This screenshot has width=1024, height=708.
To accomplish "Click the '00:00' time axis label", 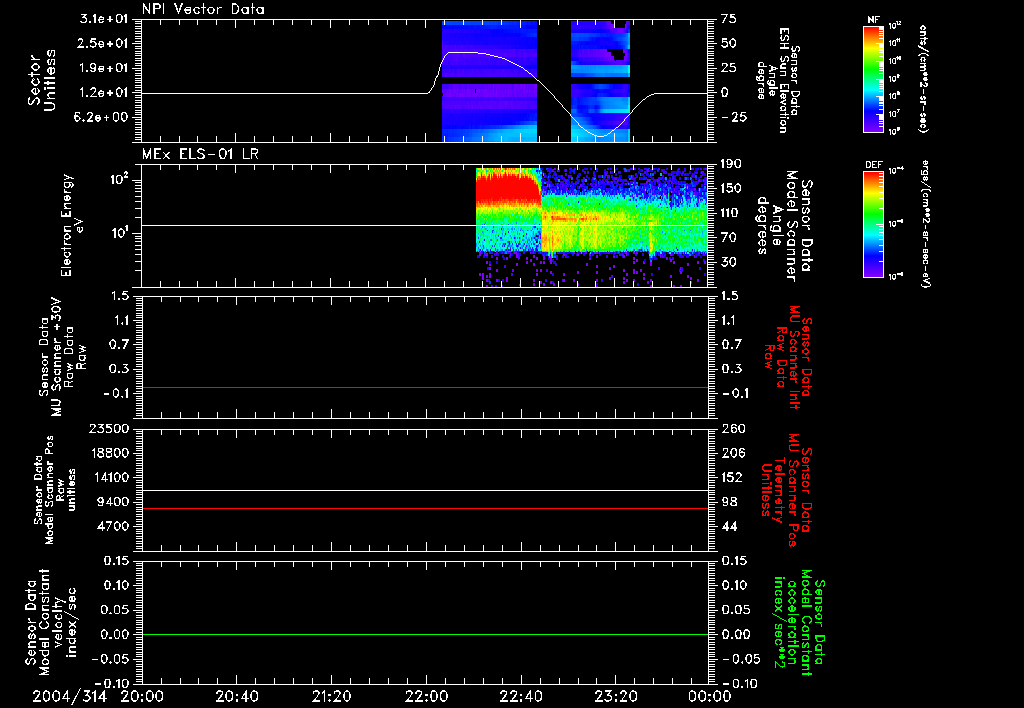I will pos(710,696).
